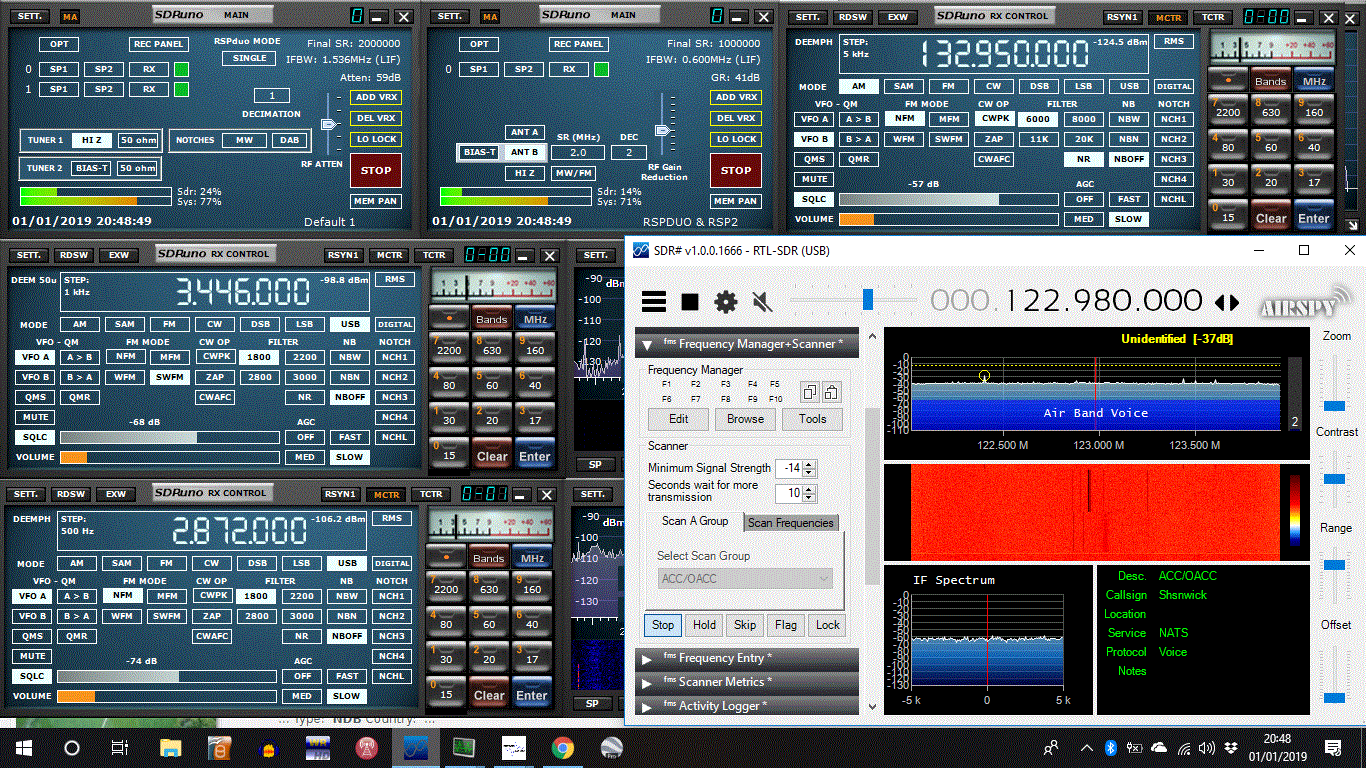
Task: Click green indicator in the RSPDUO & RSP2 Main window
Action: pyautogui.click(x=601, y=70)
